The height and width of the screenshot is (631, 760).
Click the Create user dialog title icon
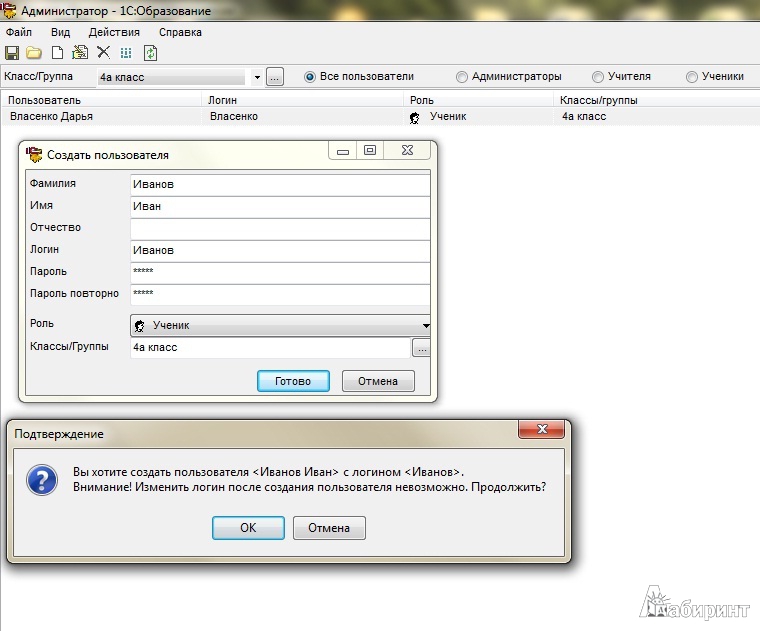34,155
